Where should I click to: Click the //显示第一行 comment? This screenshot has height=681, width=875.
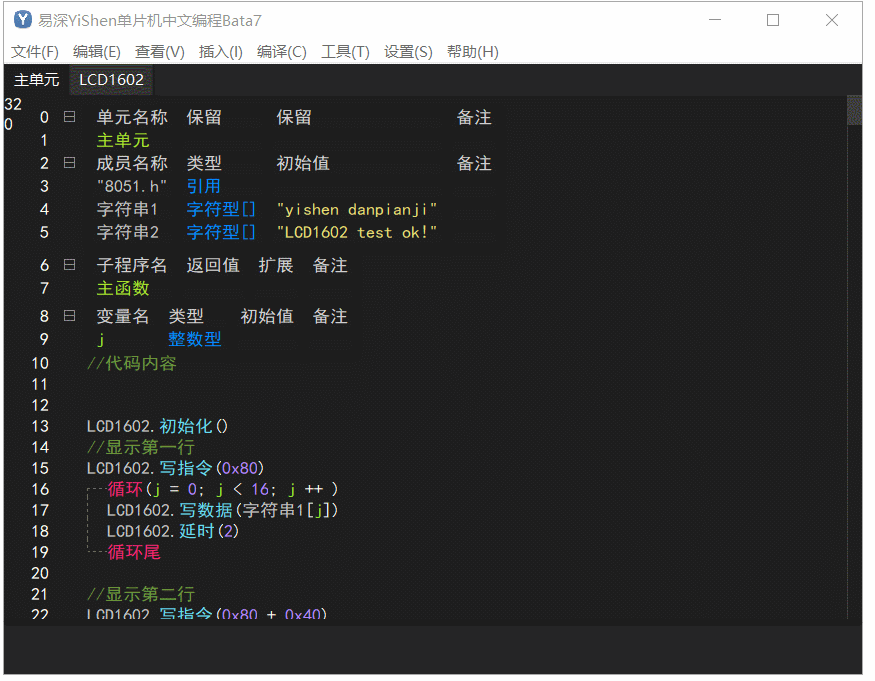point(141,447)
